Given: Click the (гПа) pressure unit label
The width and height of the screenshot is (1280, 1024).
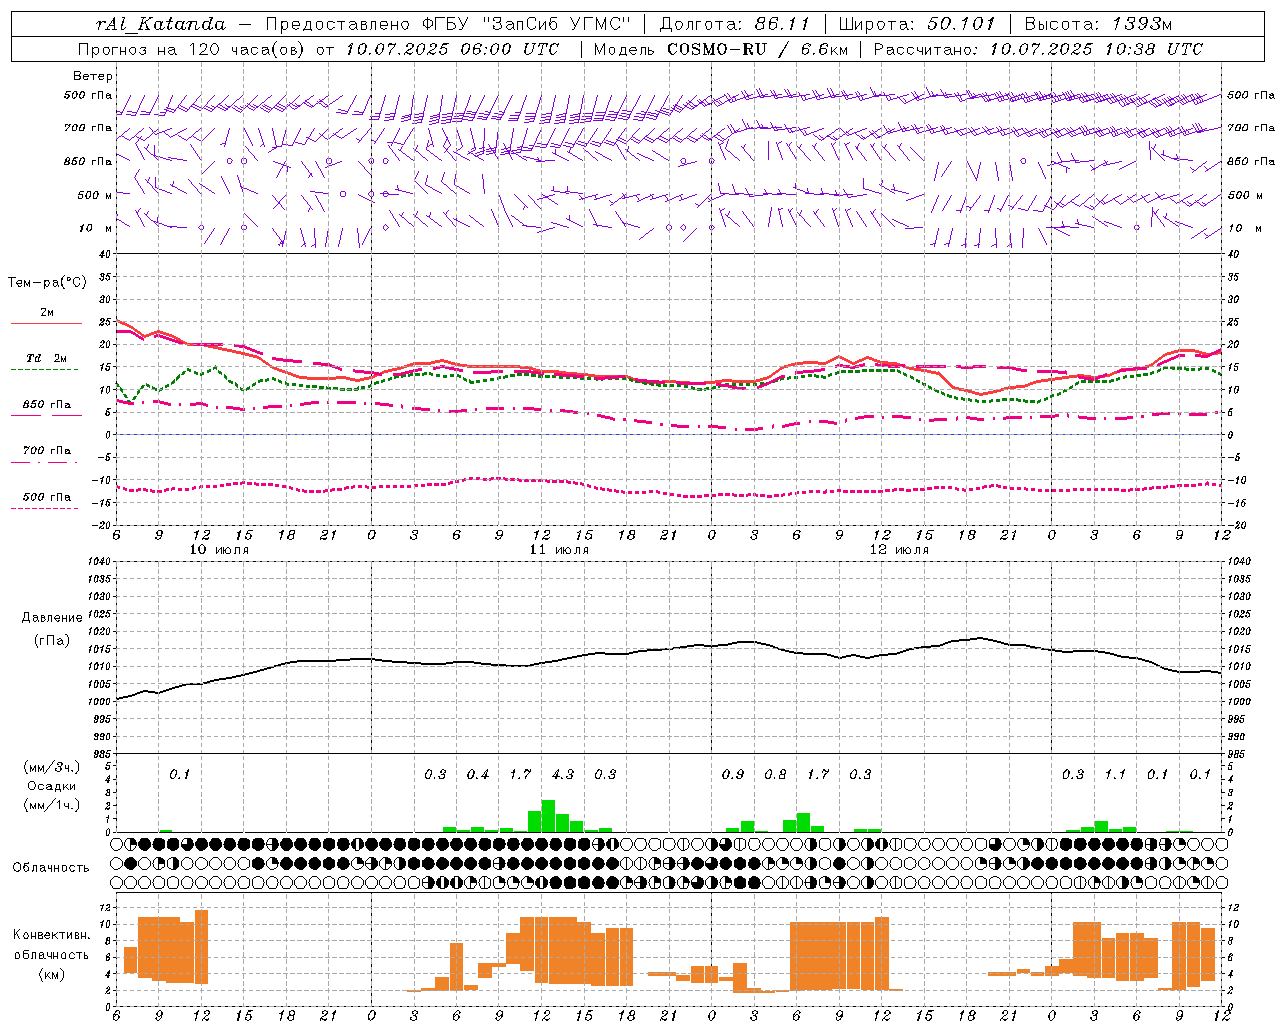Looking at the screenshot, I should coord(52,641).
